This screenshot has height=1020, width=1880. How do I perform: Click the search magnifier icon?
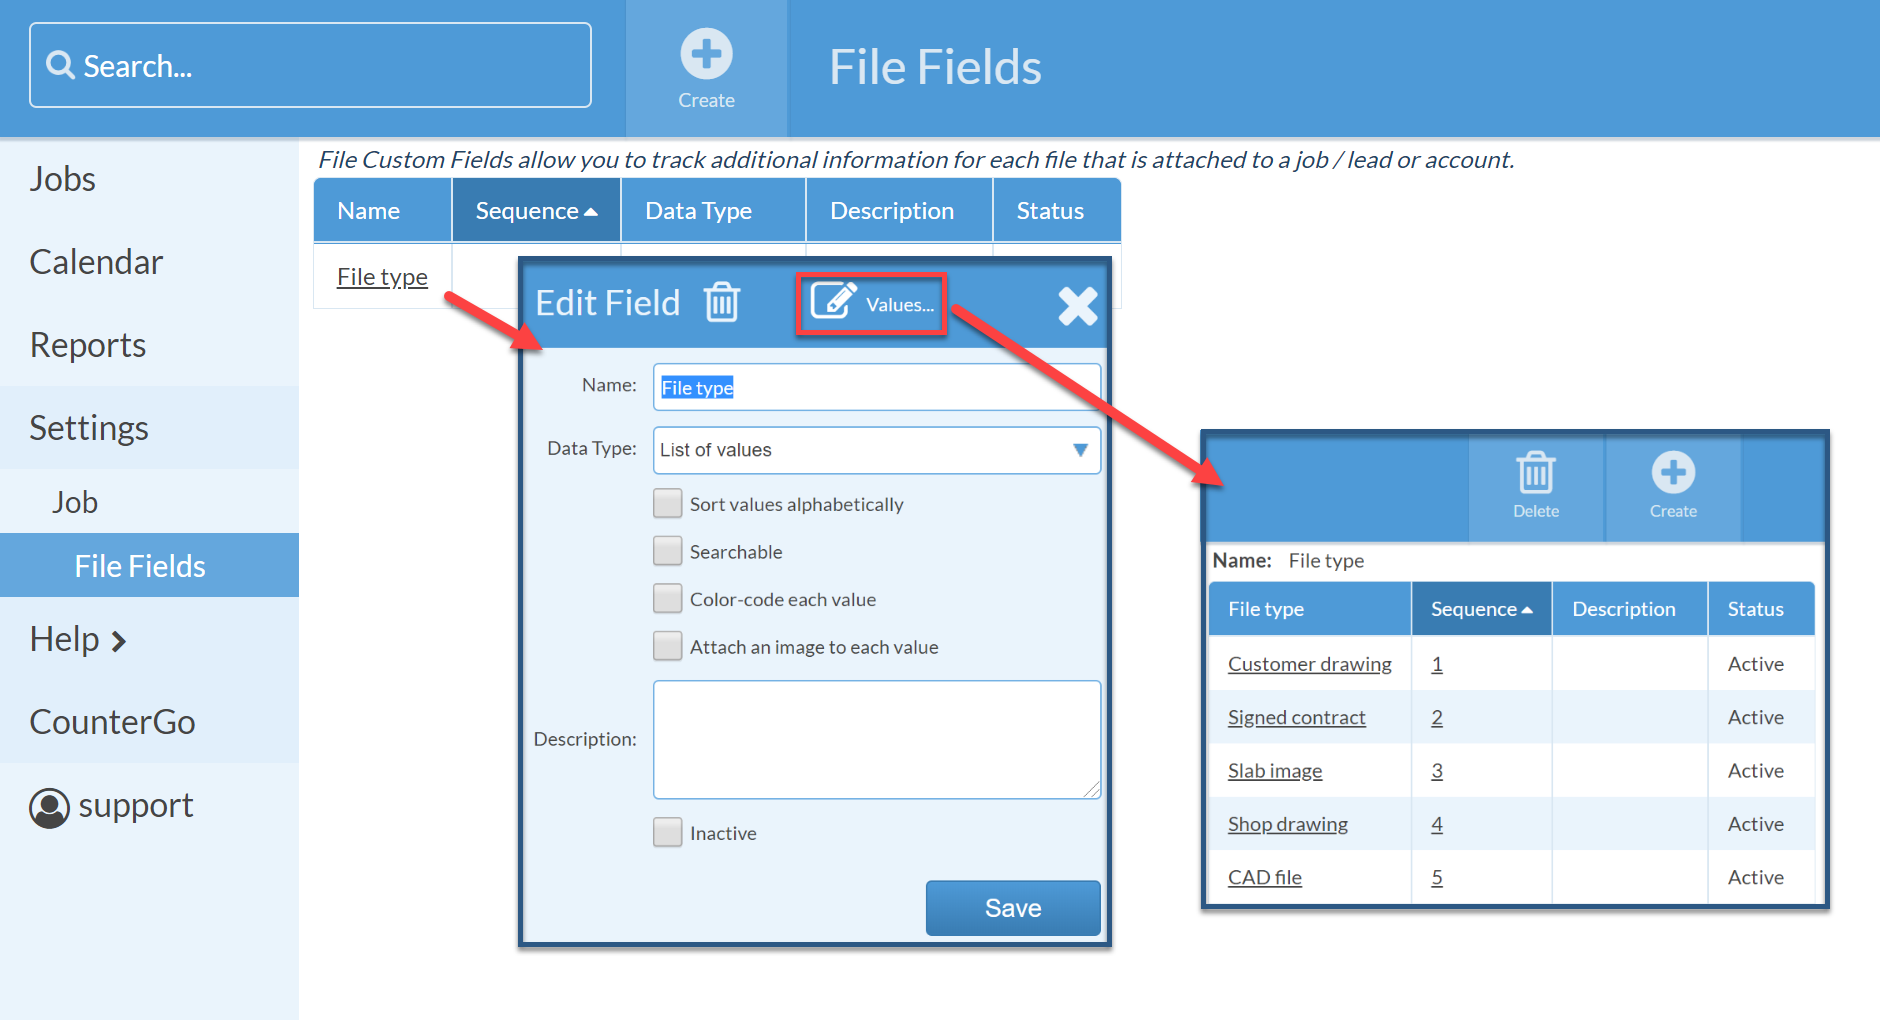60,65
